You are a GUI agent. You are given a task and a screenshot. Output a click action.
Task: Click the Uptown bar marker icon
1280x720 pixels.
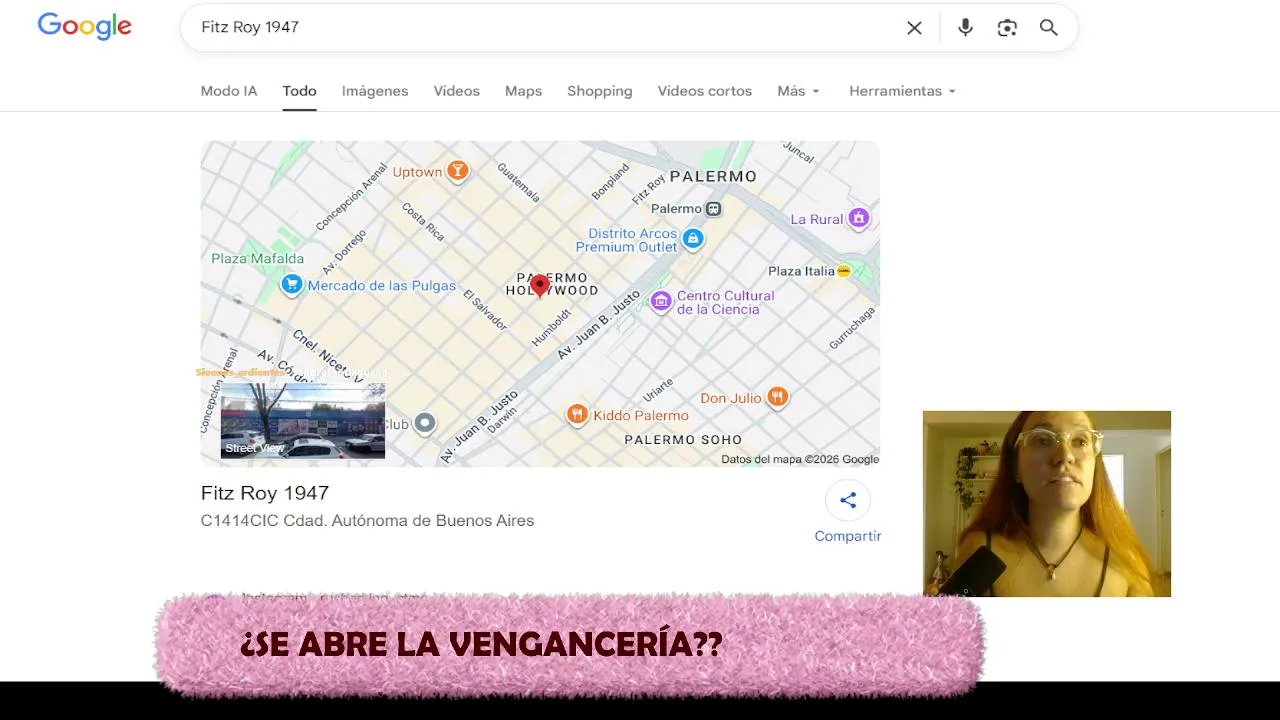[457, 171]
